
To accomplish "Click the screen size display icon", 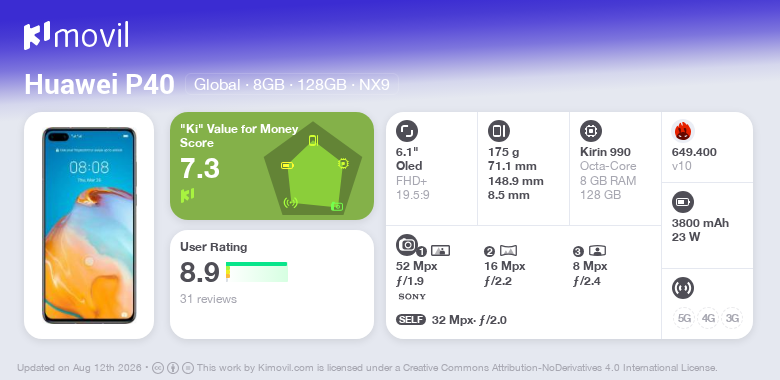I will (x=406, y=131).
